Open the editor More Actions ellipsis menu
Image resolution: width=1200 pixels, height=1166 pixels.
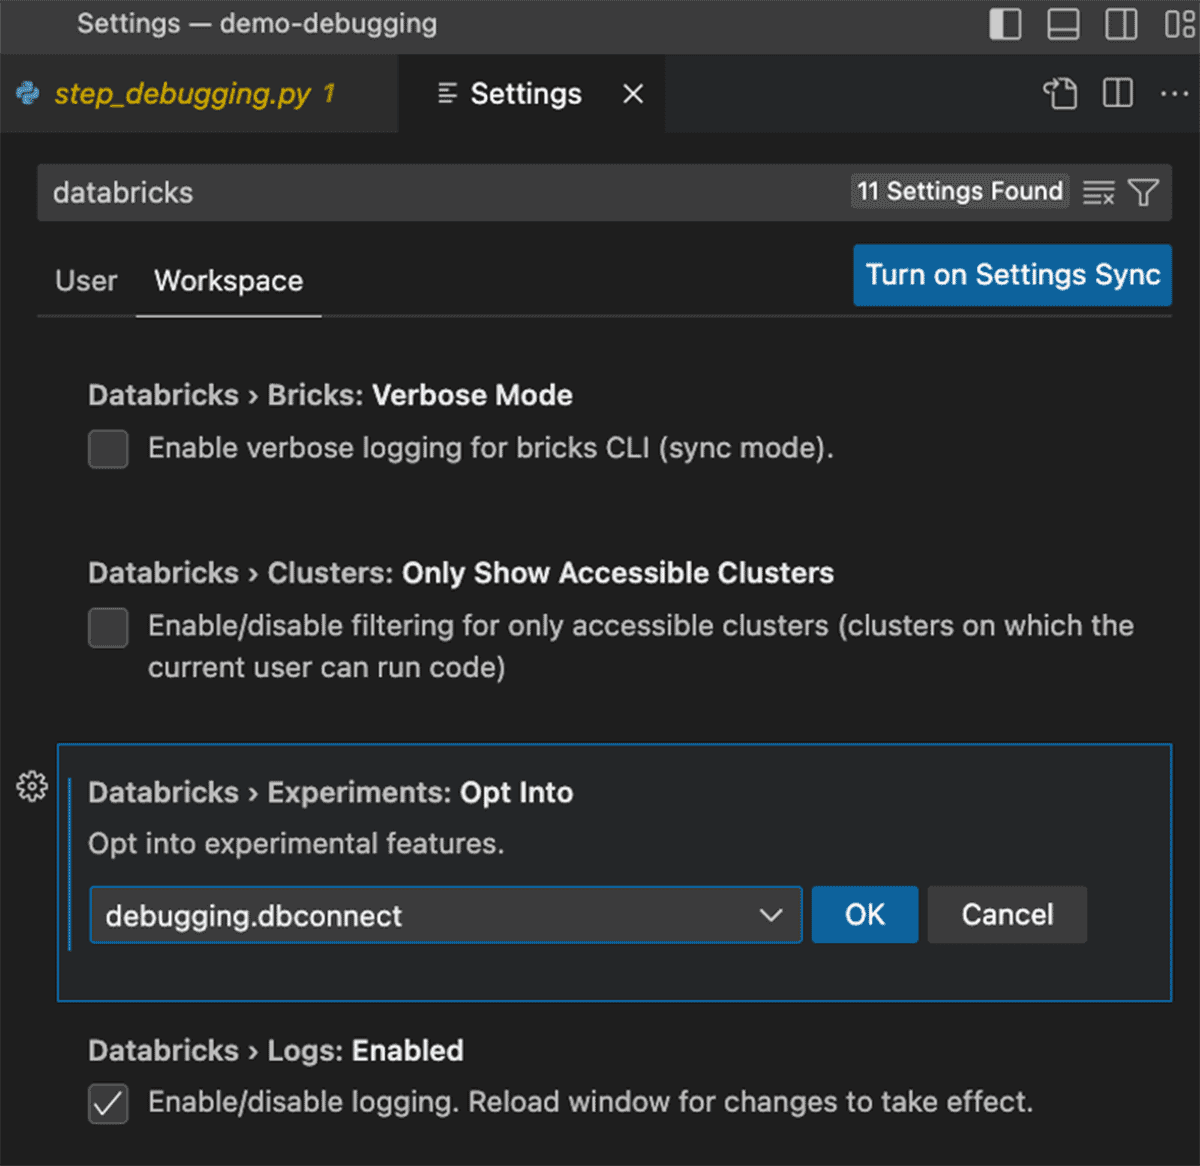tap(1174, 94)
